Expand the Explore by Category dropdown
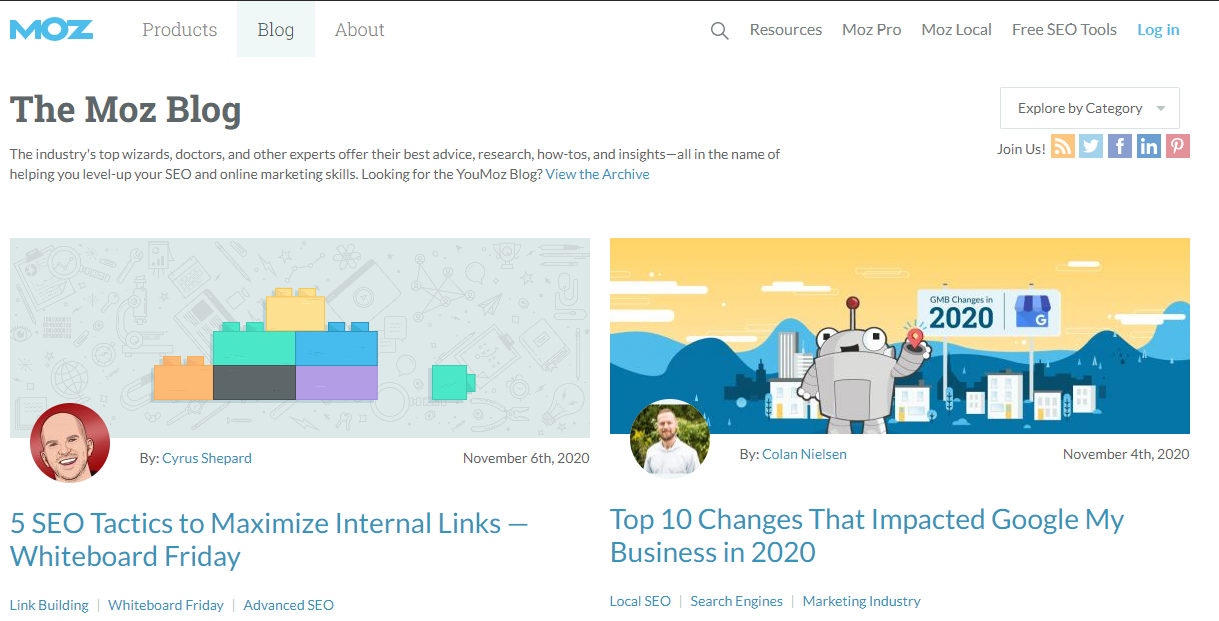The height and width of the screenshot is (621, 1219). point(1090,108)
